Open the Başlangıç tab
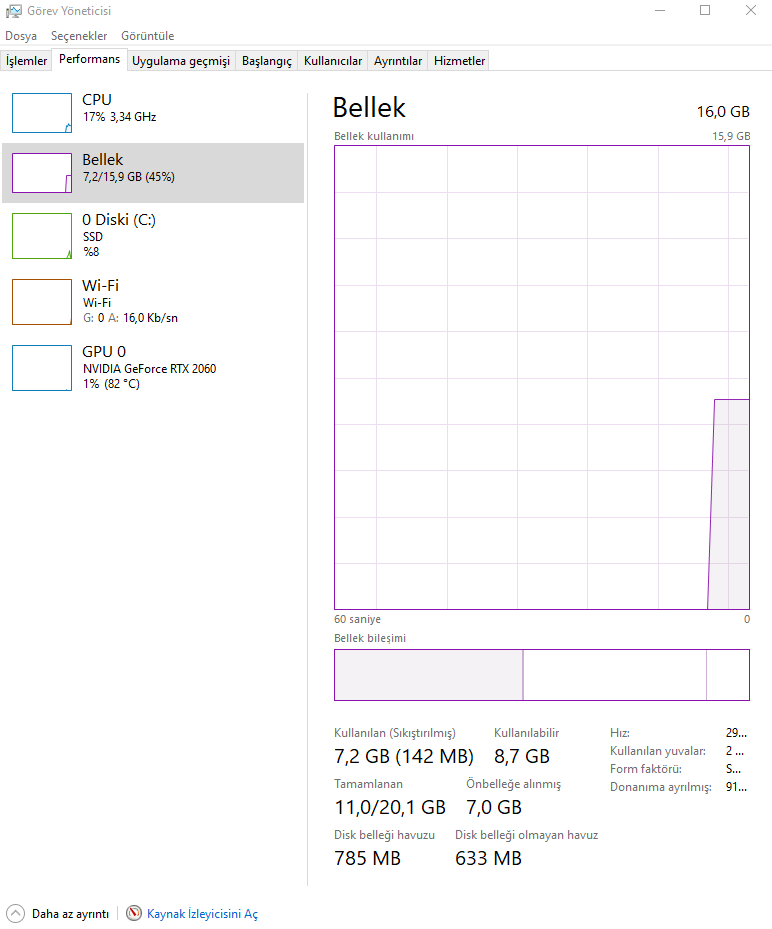 coord(269,61)
